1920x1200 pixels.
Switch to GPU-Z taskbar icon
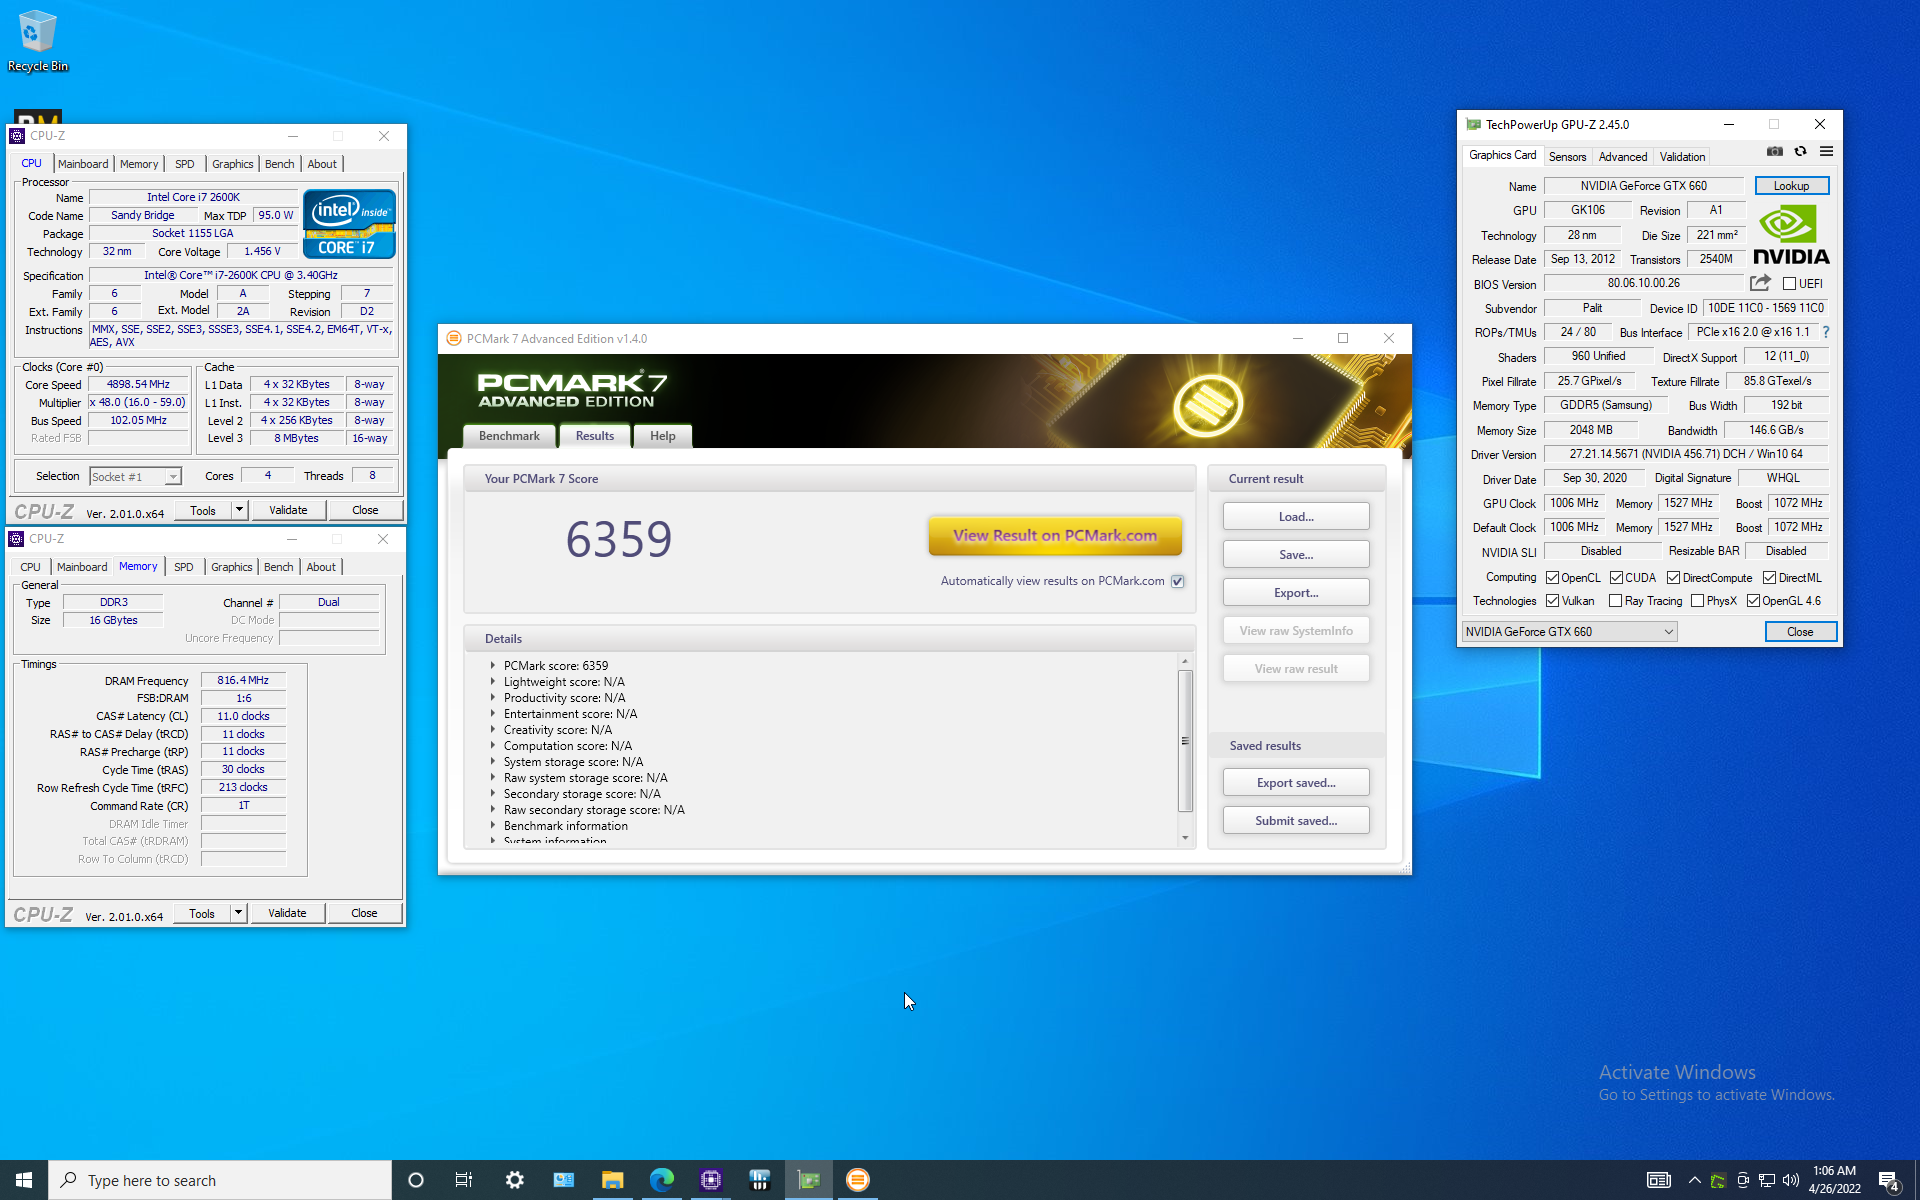[x=808, y=1180]
